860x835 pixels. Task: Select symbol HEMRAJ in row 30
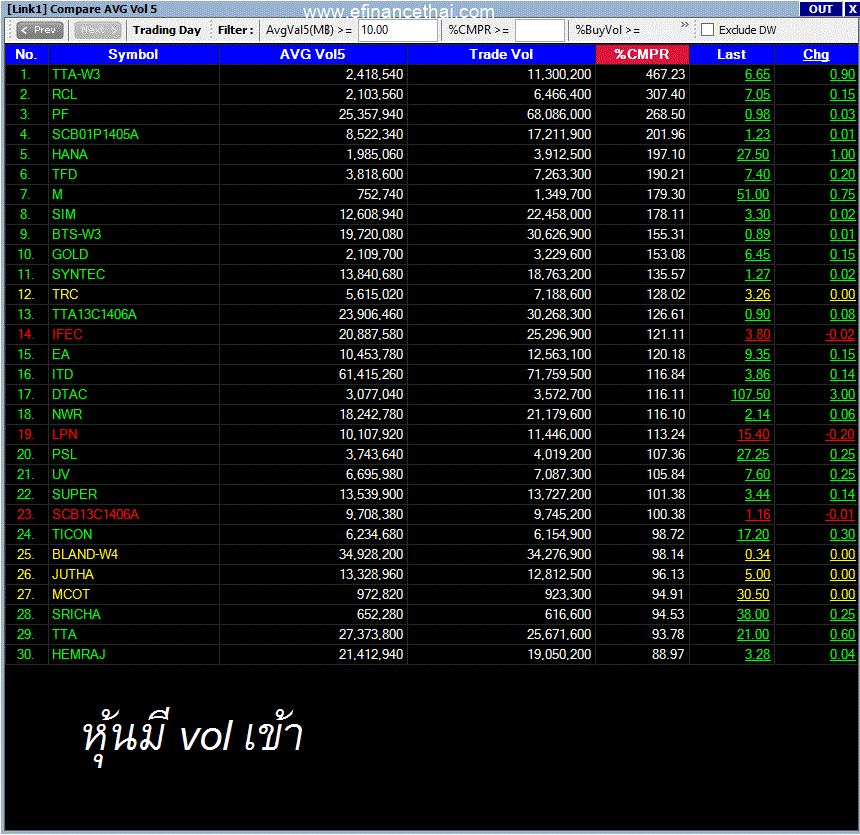79,655
